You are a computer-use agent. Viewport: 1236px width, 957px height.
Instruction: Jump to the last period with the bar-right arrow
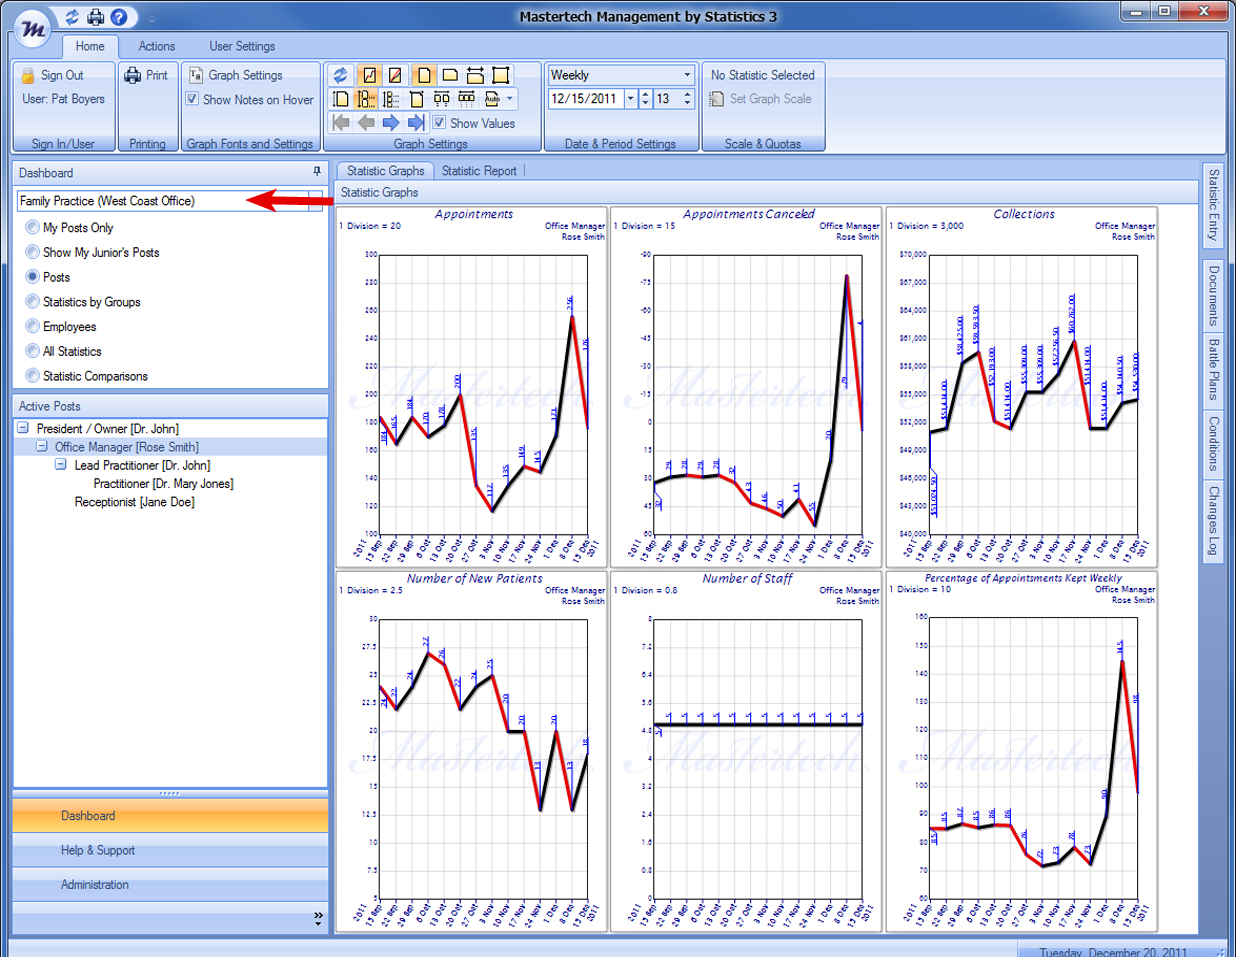pyautogui.click(x=416, y=122)
